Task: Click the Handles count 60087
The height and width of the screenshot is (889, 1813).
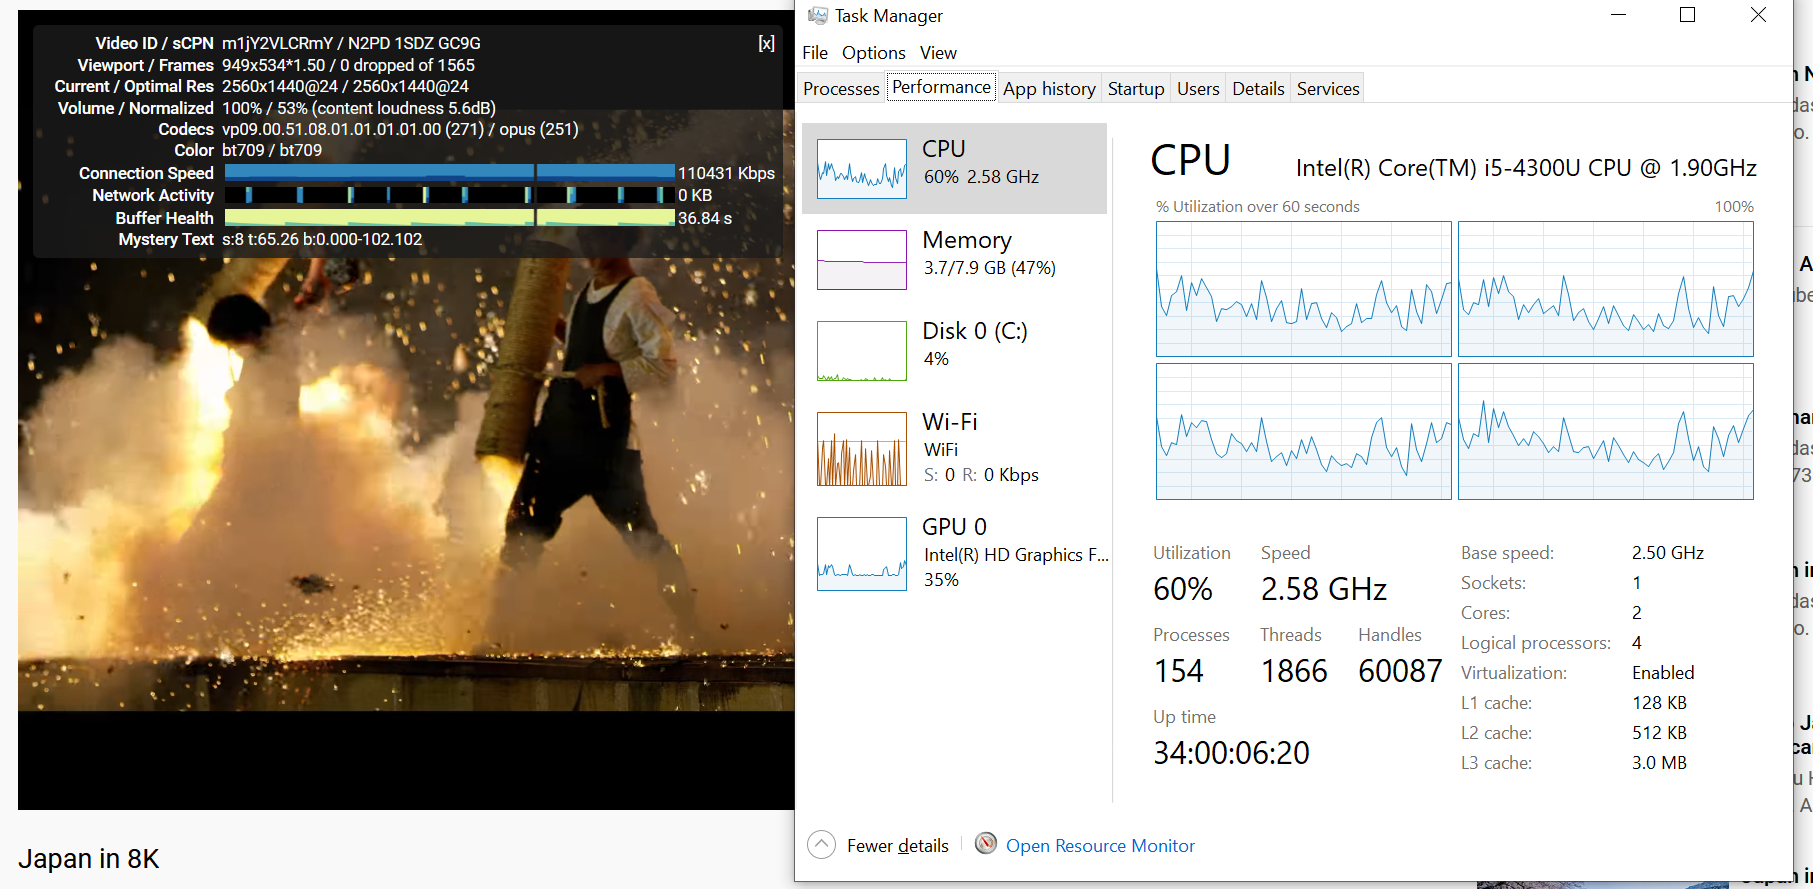Action: coord(1400,671)
